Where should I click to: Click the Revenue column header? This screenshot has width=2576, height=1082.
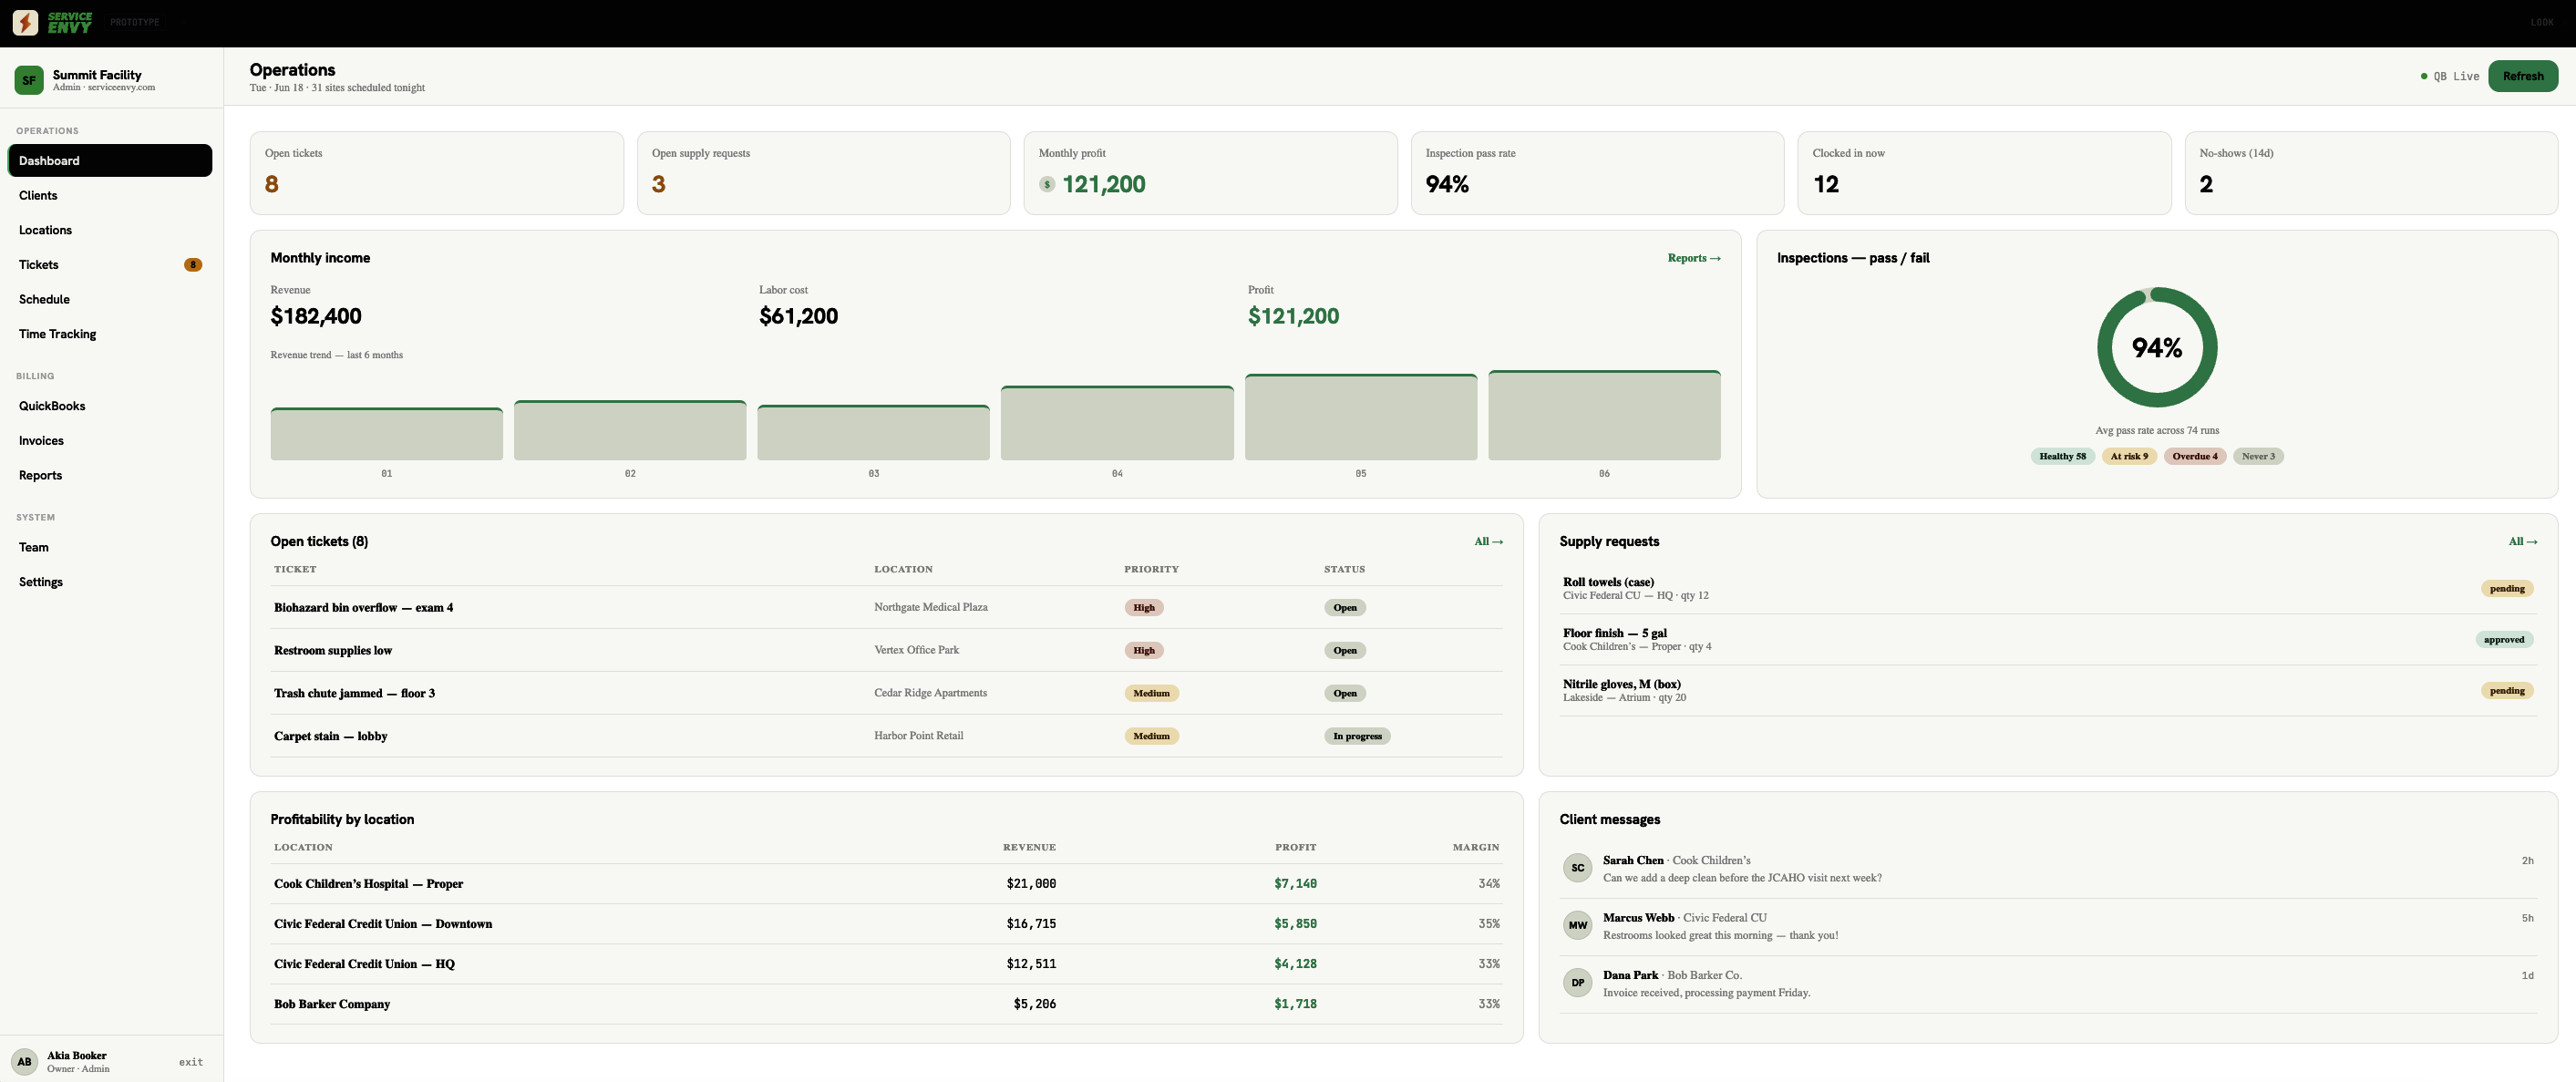pyautogui.click(x=1029, y=847)
